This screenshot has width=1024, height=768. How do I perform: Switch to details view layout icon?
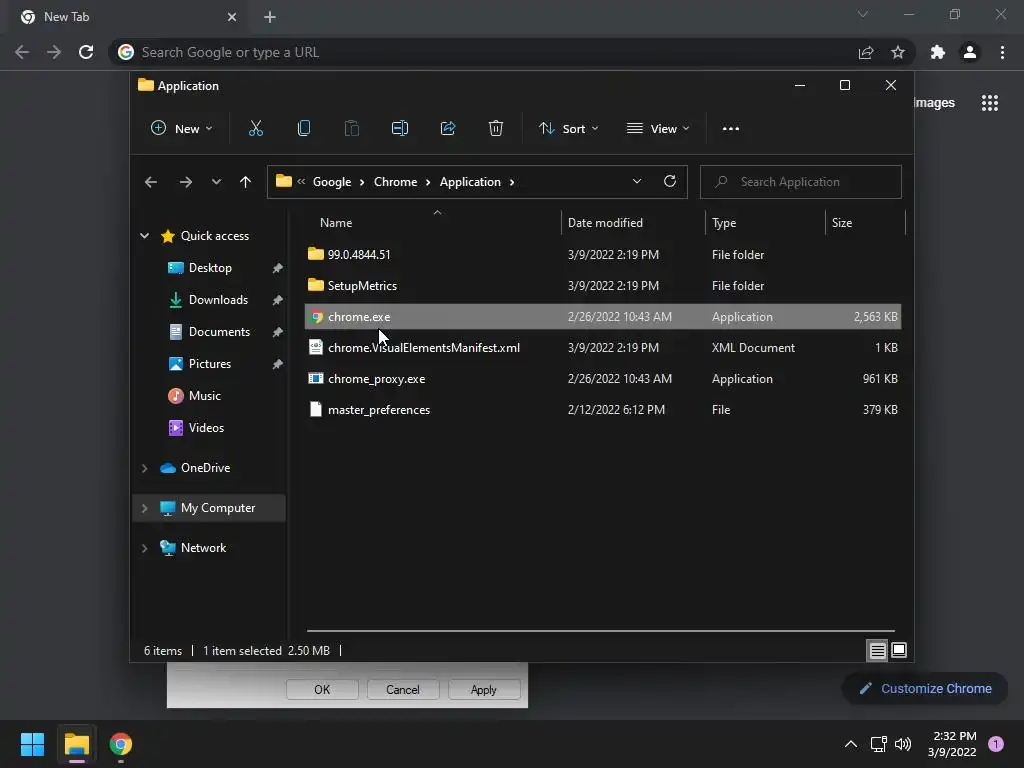pos(877,650)
